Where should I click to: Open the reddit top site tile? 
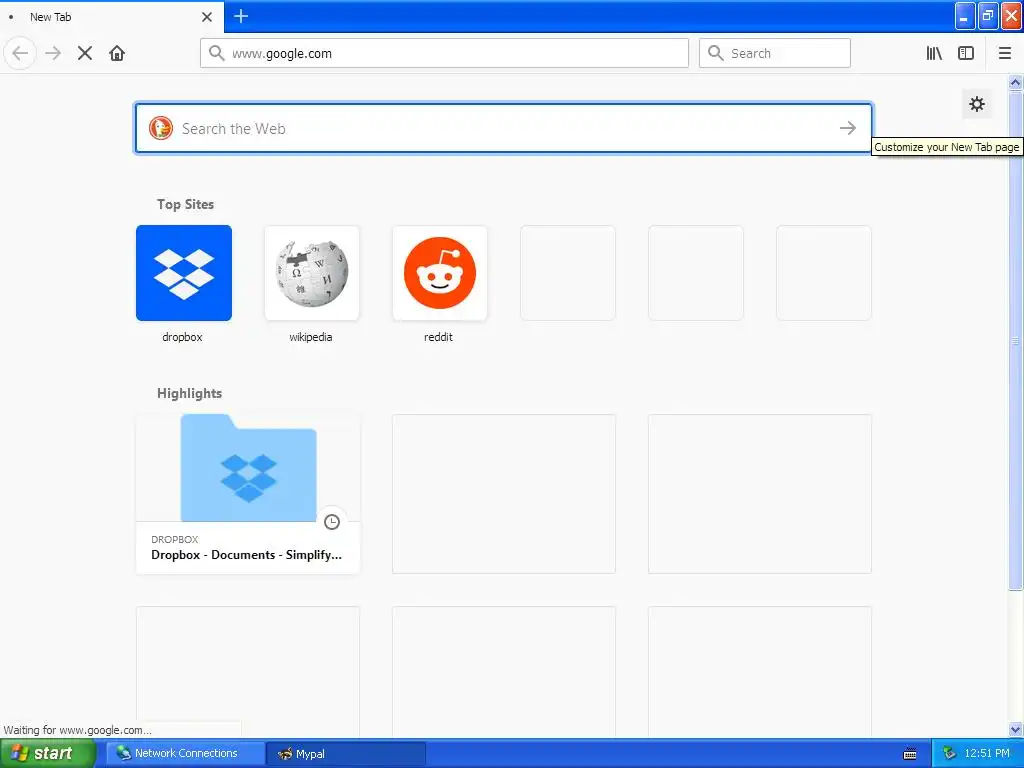tap(440, 273)
